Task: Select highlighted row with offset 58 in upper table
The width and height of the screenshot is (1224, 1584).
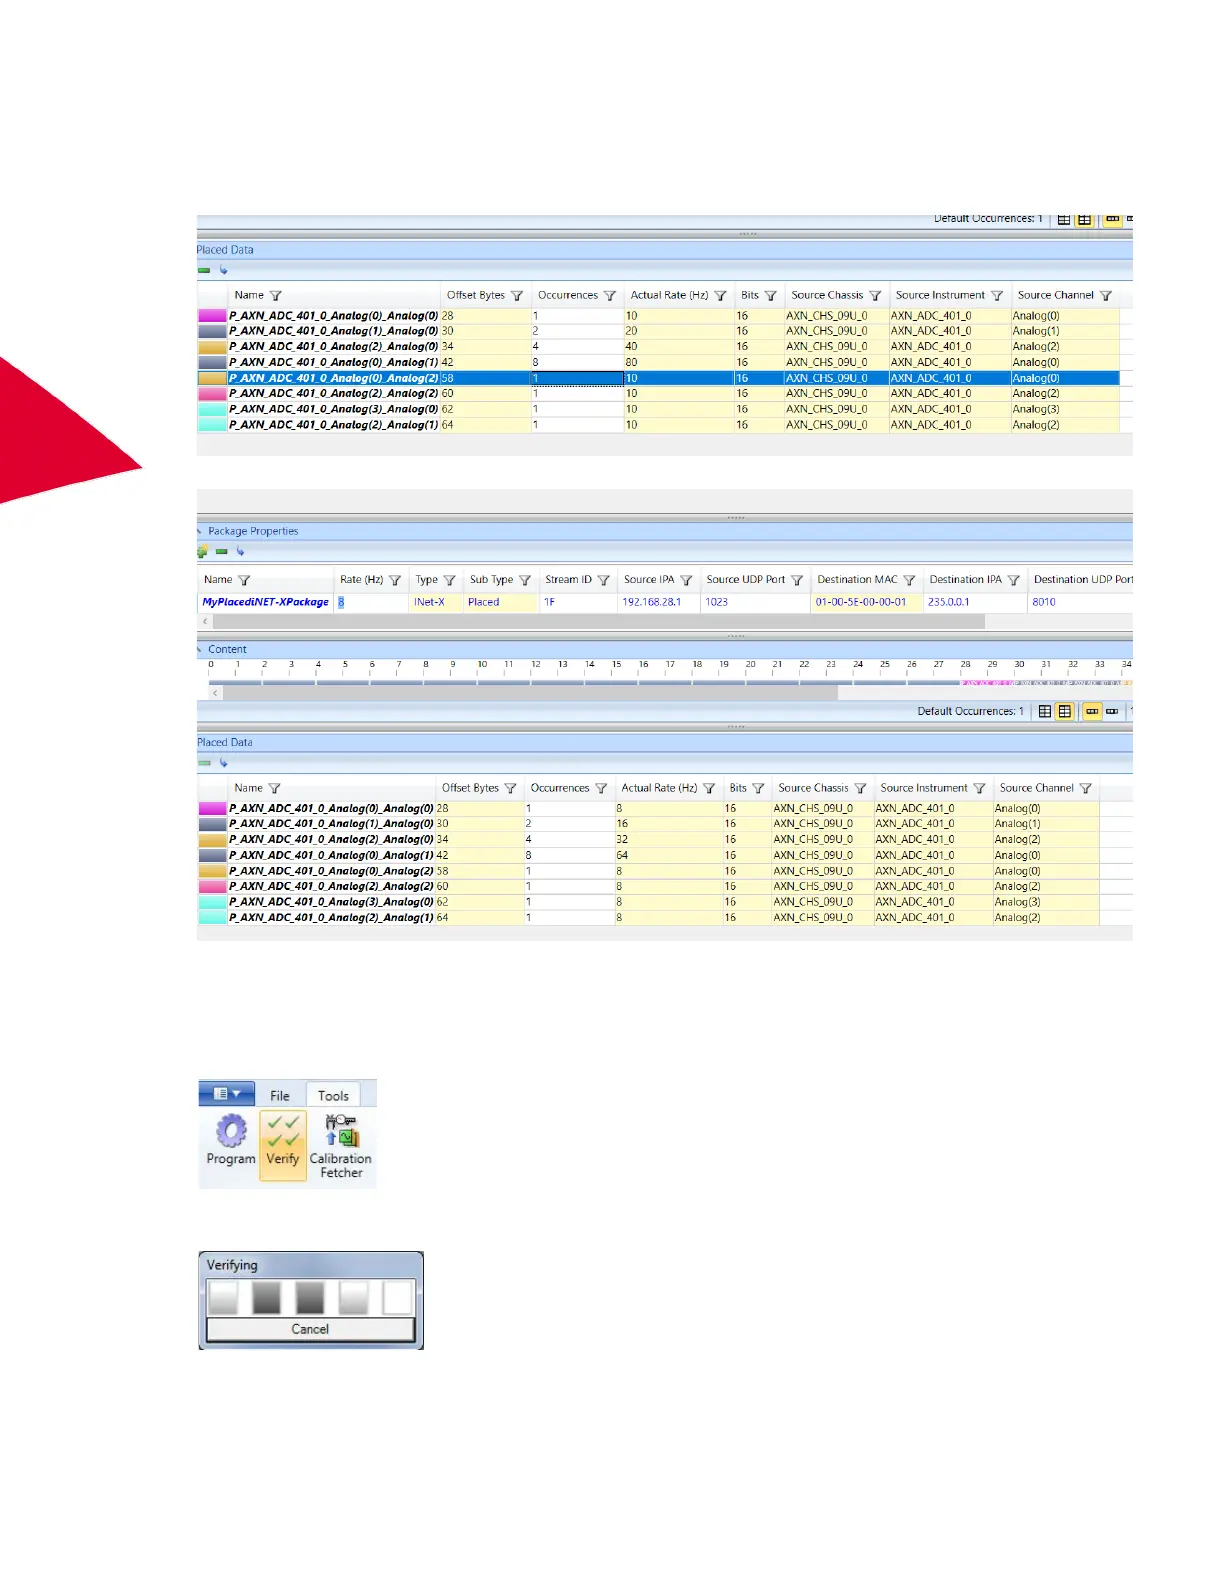Action: pyautogui.click(x=658, y=378)
